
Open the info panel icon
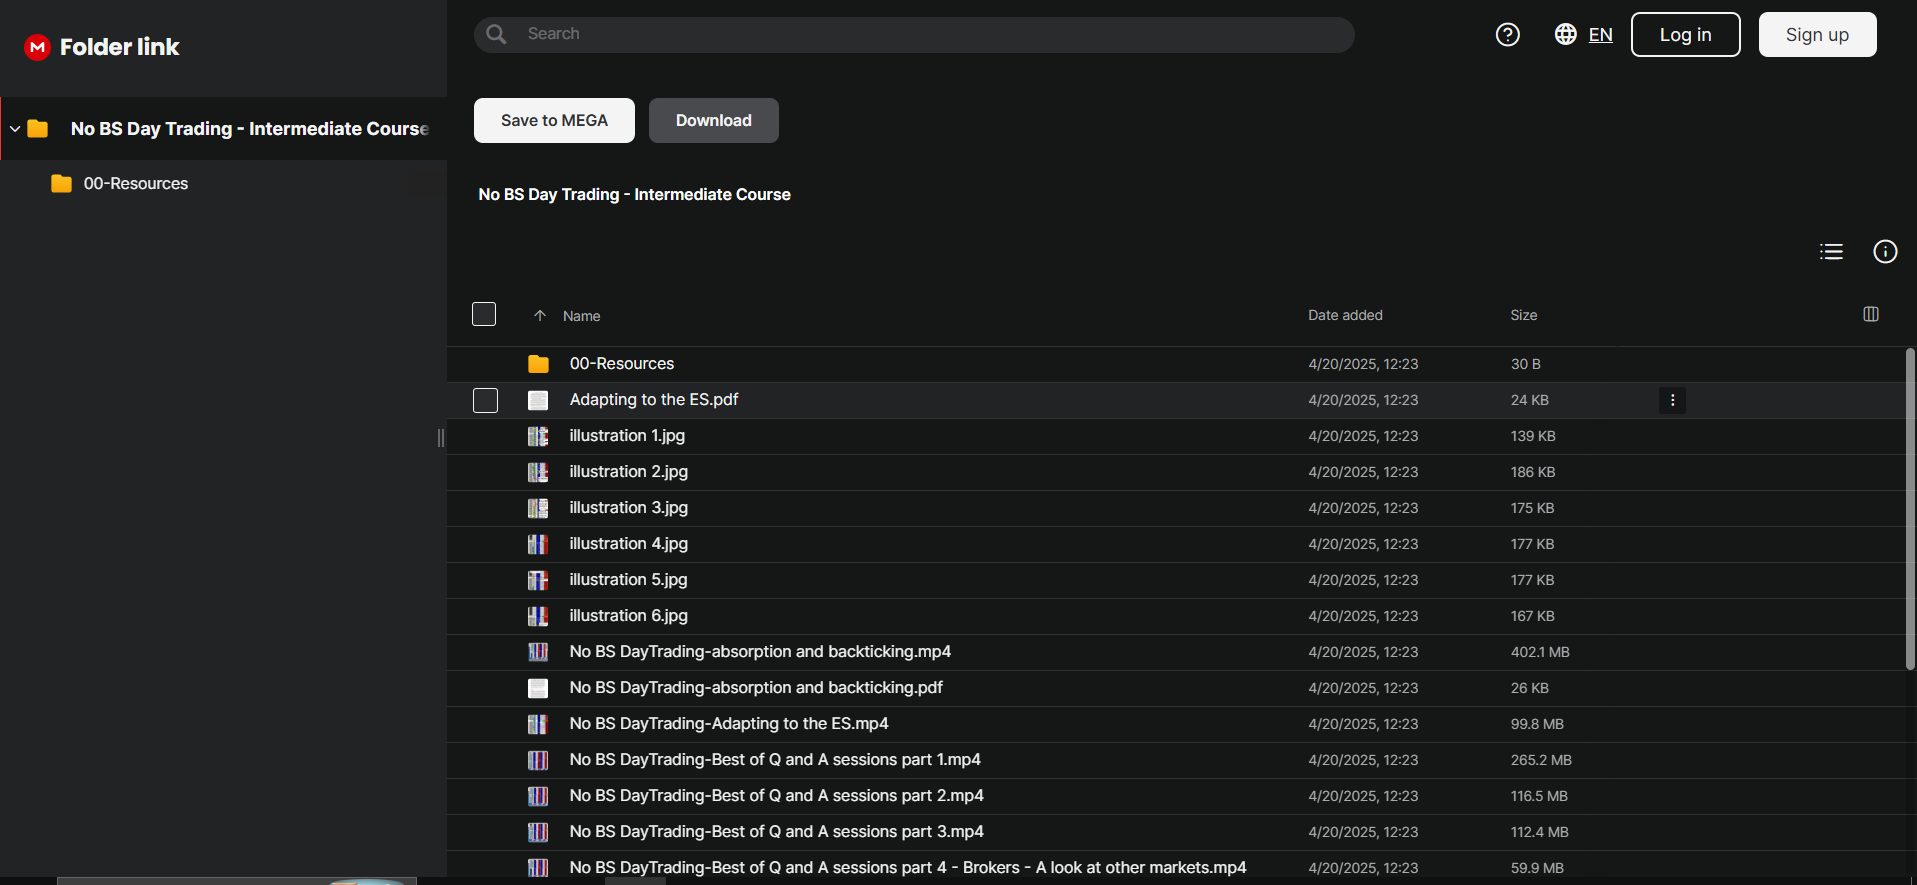pos(1885,252)
